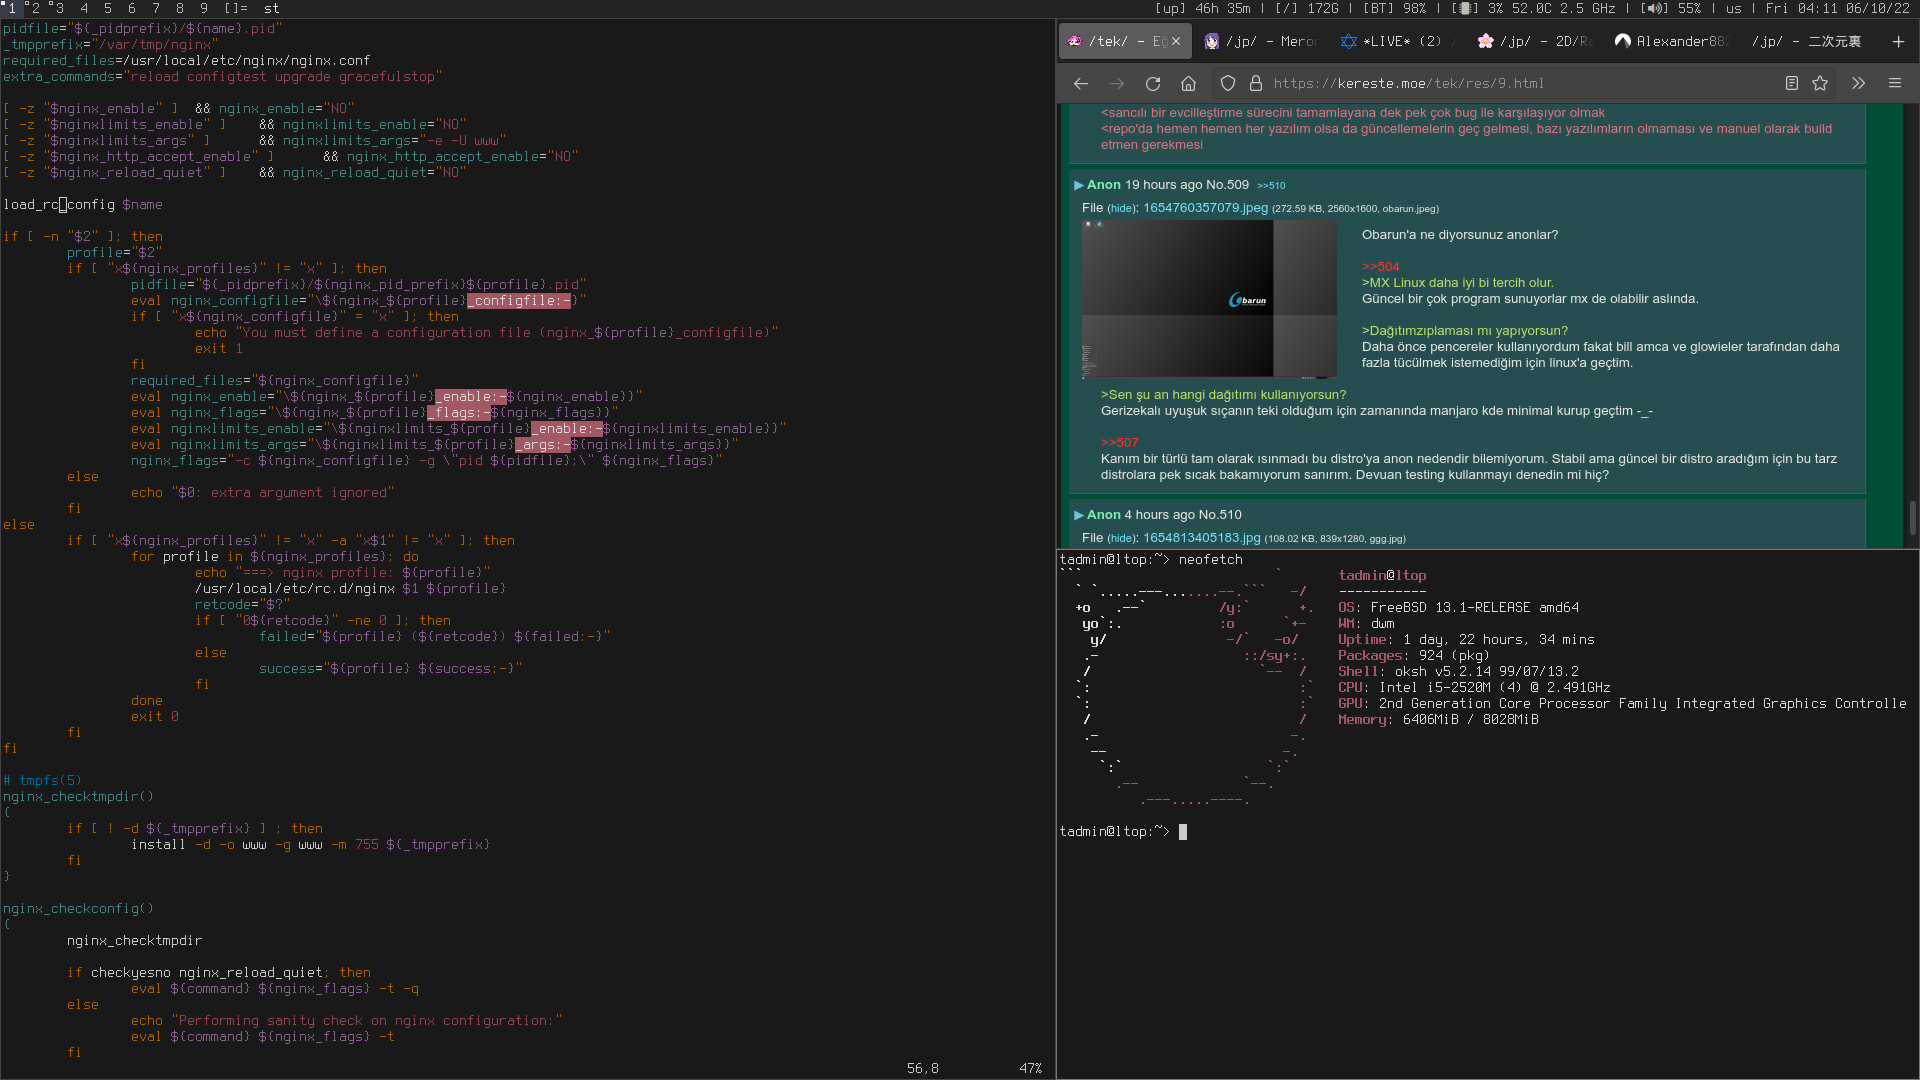Click post number No.509
The image size is (1920, 1080).
coord(1225,185)
